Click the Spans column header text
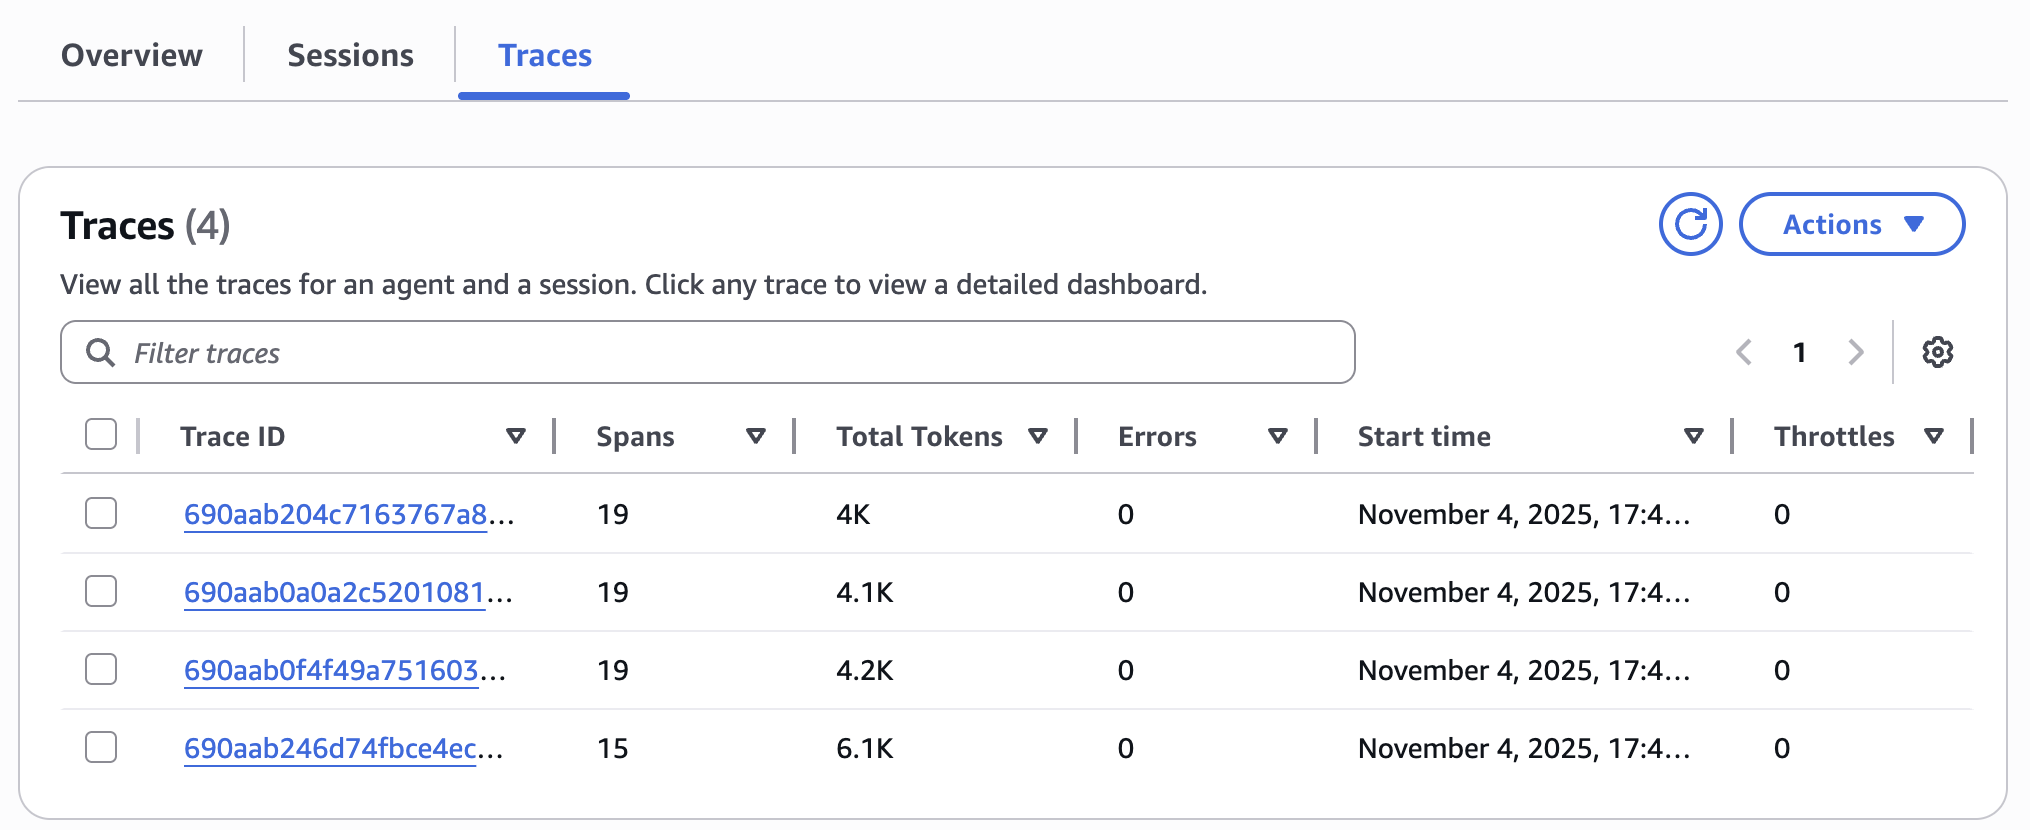This screenshot has height=830, width=2030. tap(635, 436)
